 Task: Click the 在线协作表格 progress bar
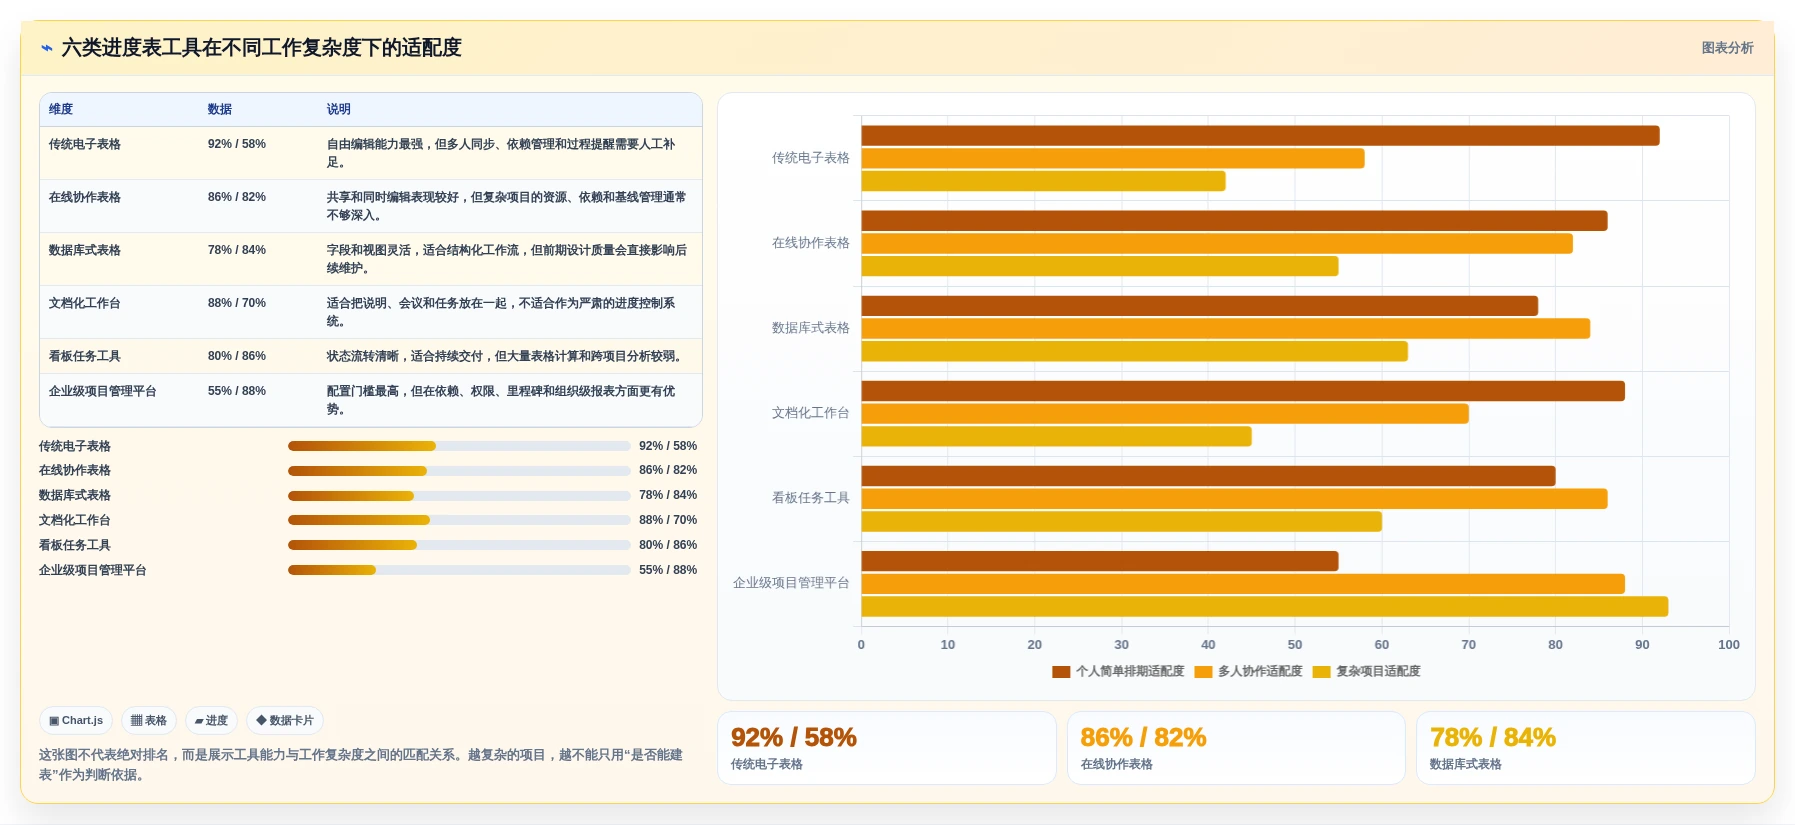click(x=459, y=471)
